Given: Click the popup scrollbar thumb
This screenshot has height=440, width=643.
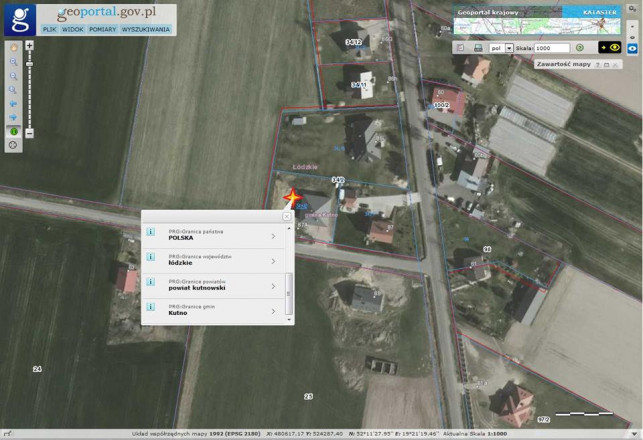Looking at the screenshot, I should point(289,294).
